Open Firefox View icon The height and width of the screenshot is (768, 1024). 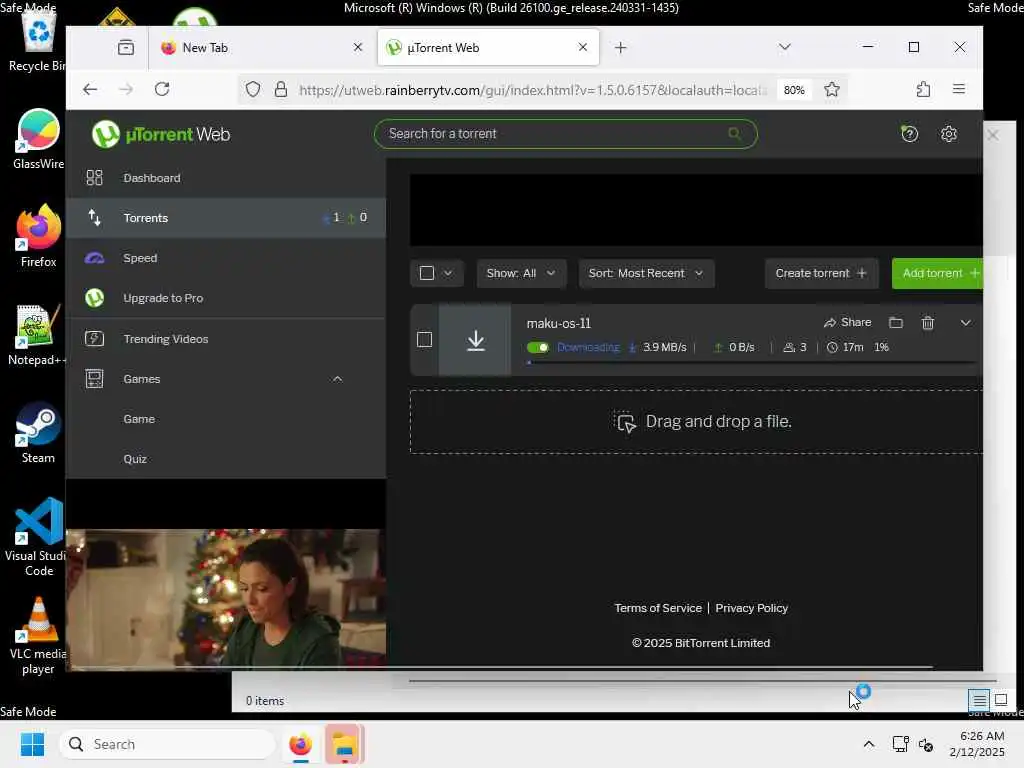[x=125, y=47]
